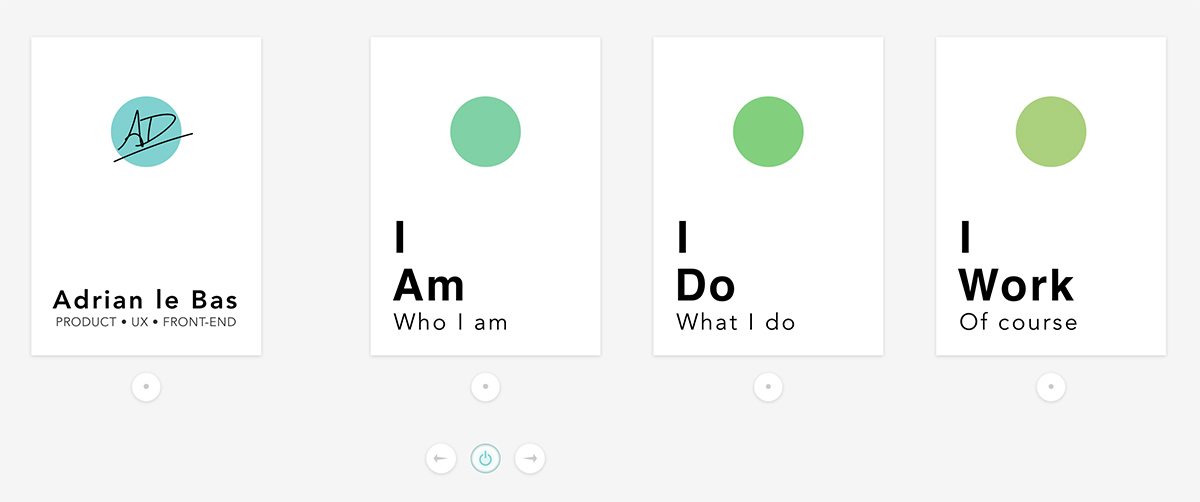
Task: Click the 'PRODUCT • UX • FRONT-END' tagline
Action: pos(146,322)
